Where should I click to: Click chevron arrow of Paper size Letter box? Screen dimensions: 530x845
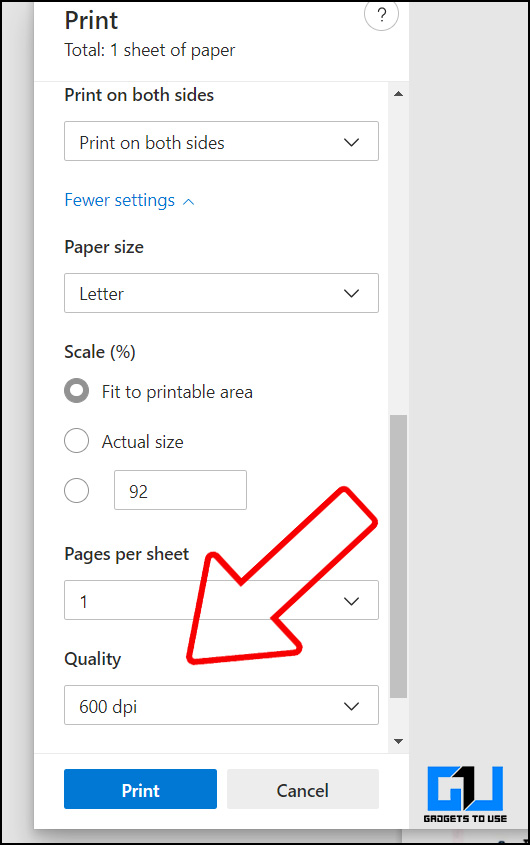pos(352,294)
